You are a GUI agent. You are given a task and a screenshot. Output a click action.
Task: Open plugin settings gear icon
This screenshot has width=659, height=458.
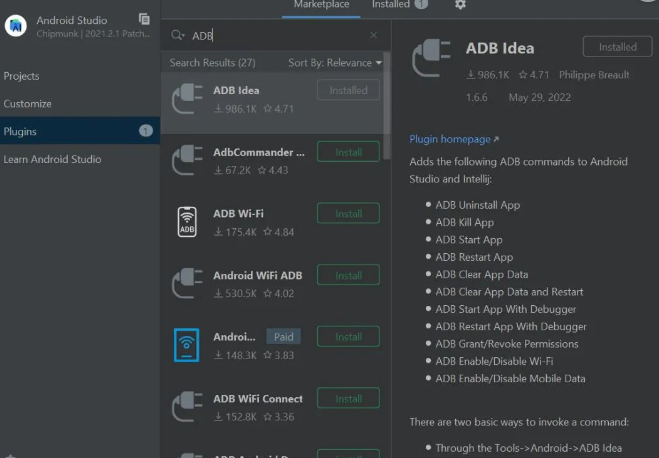click(460, 5)
